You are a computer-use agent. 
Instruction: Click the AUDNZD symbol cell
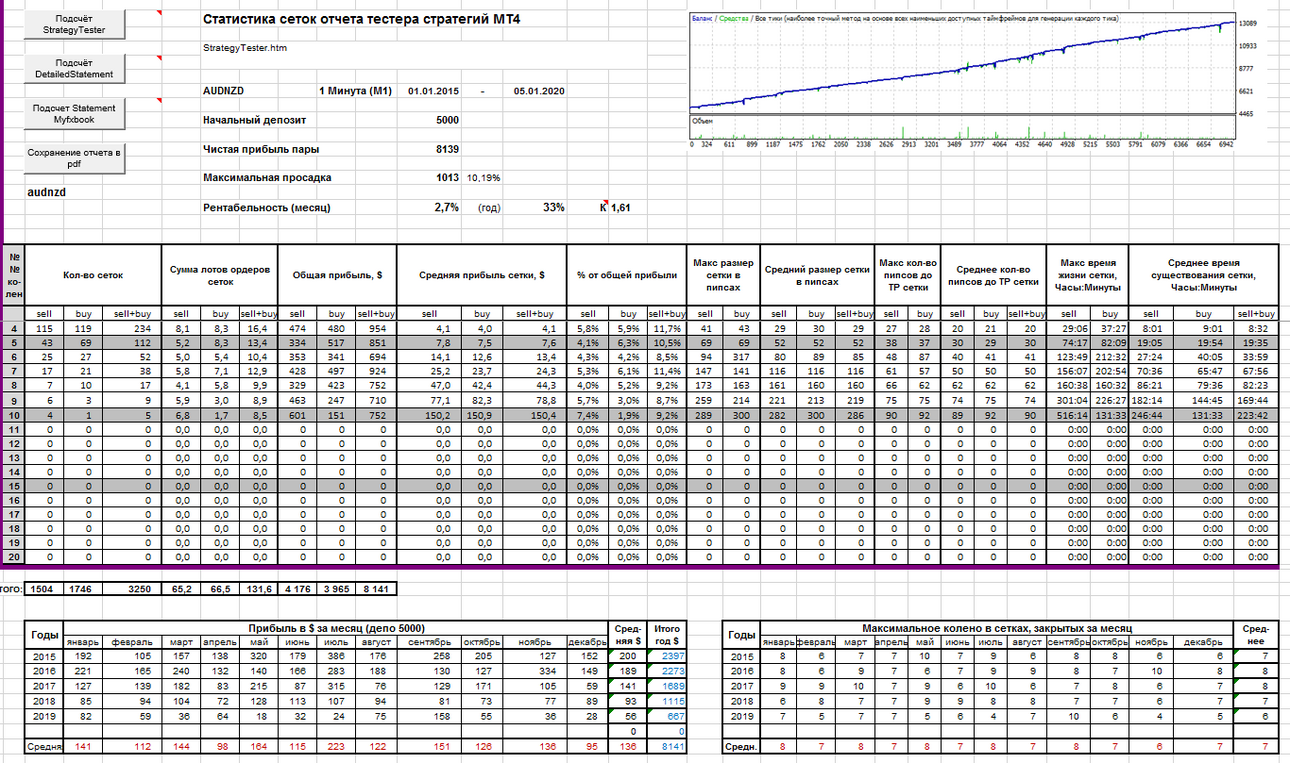click(x=224, y=91)
